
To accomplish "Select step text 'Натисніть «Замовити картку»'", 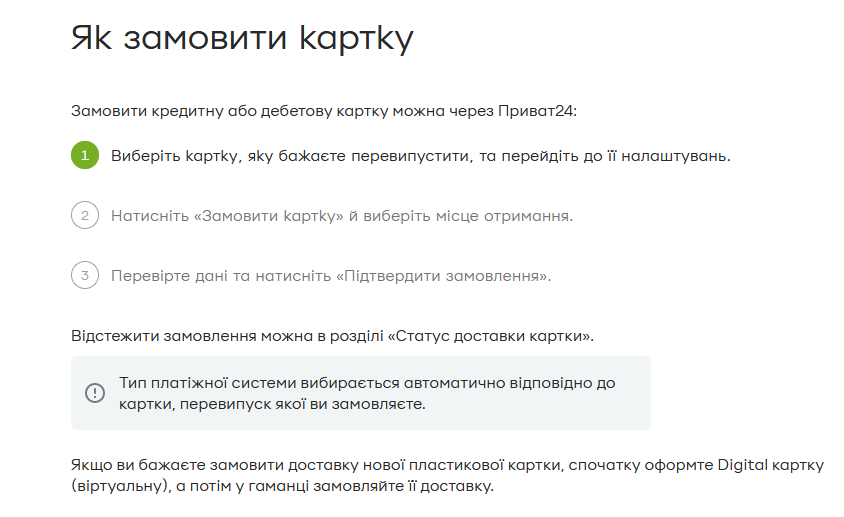I will [x=227, y=216].
